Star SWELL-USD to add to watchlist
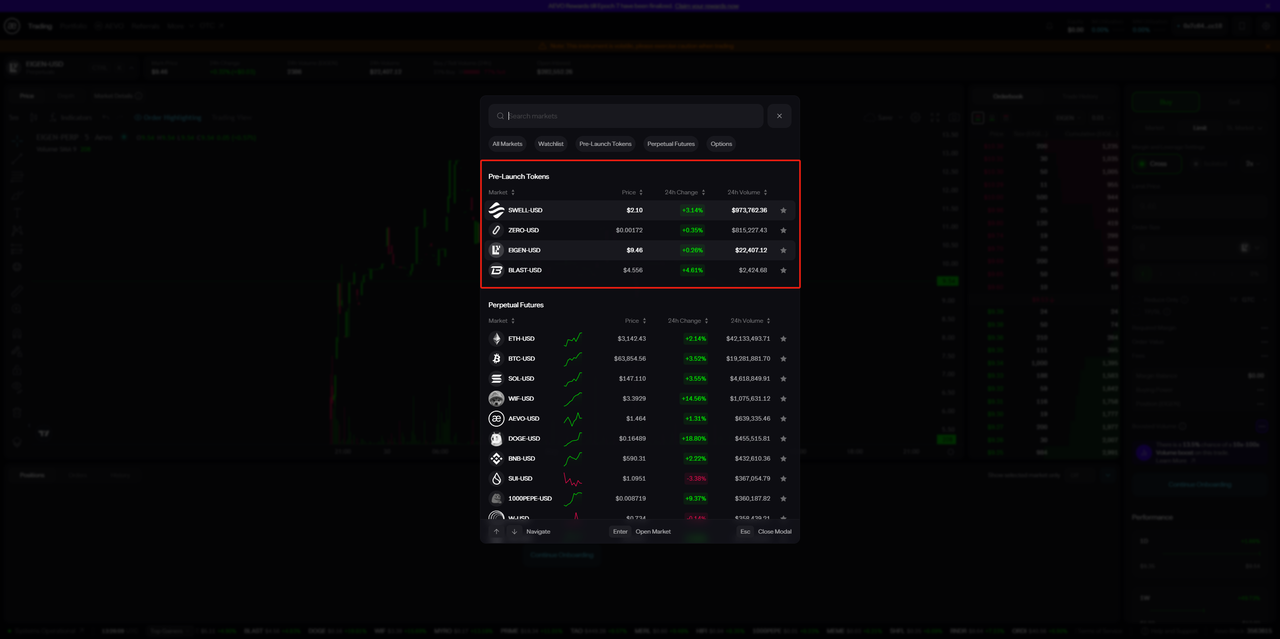 click(x=783, y=210)
